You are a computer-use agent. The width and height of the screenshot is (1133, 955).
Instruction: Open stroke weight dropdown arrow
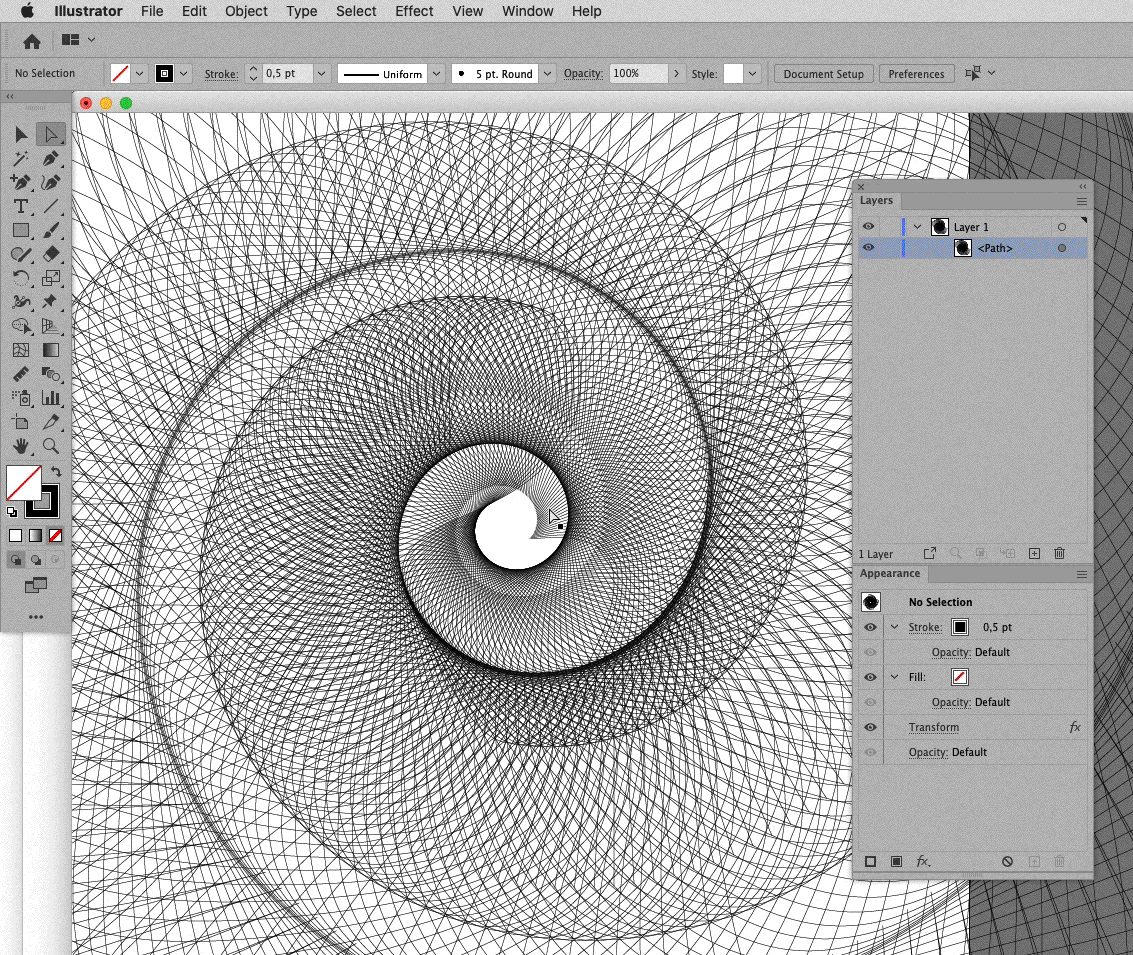coord(322,74)
